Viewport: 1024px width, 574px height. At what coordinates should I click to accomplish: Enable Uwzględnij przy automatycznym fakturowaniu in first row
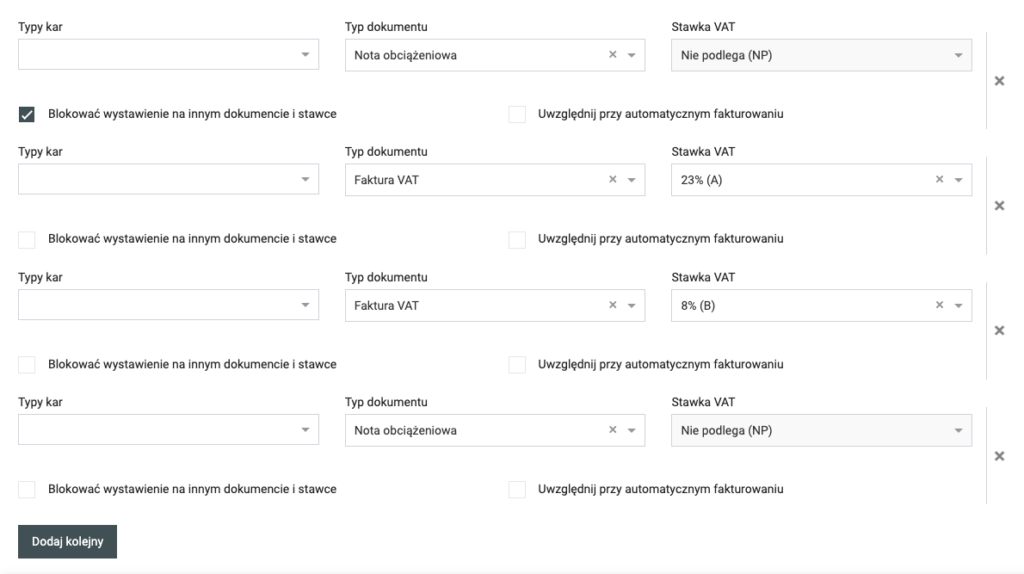click(517, 114)
